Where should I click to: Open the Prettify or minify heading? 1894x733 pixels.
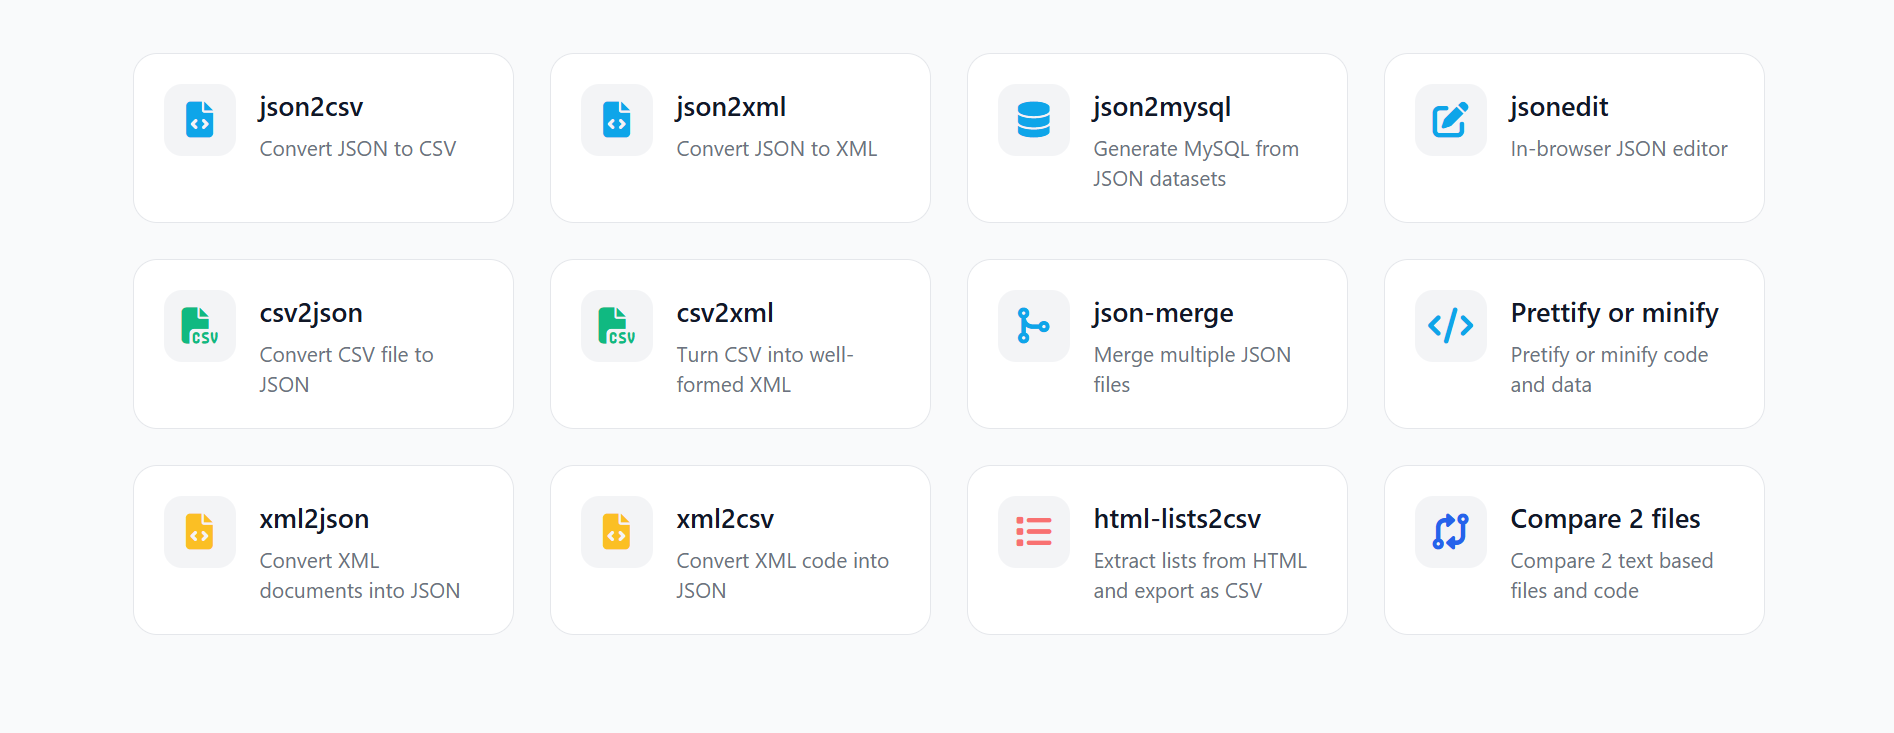(1614, 313)
